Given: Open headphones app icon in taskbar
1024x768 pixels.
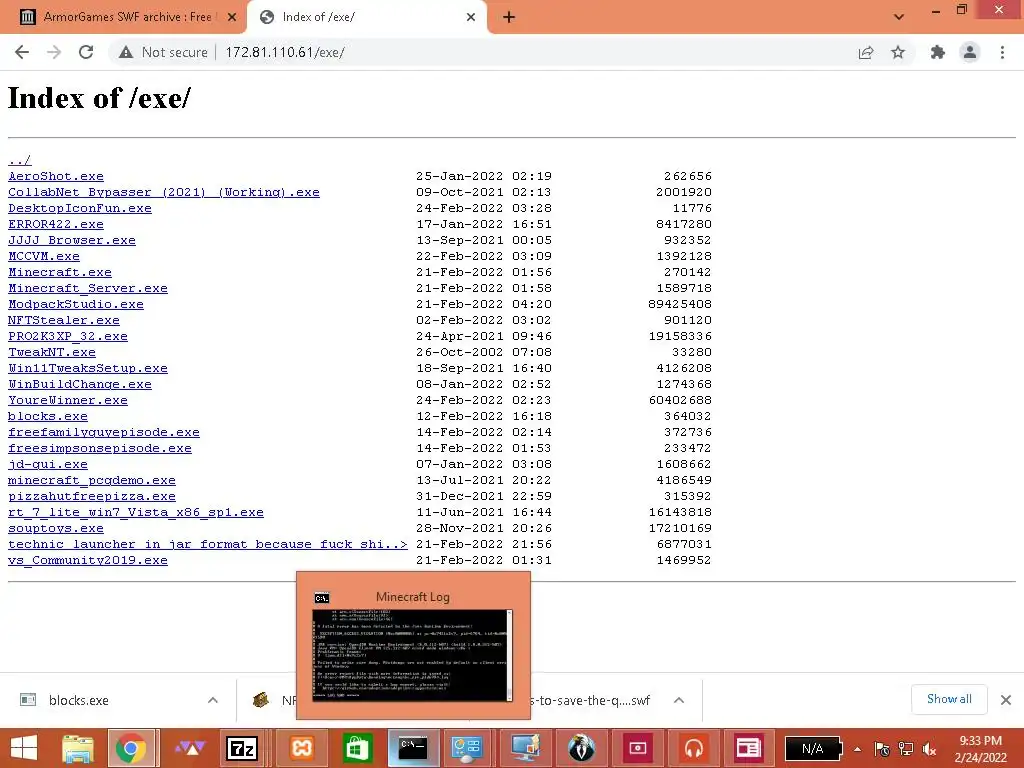Looking at the screenshot, I should pos(694,748).
